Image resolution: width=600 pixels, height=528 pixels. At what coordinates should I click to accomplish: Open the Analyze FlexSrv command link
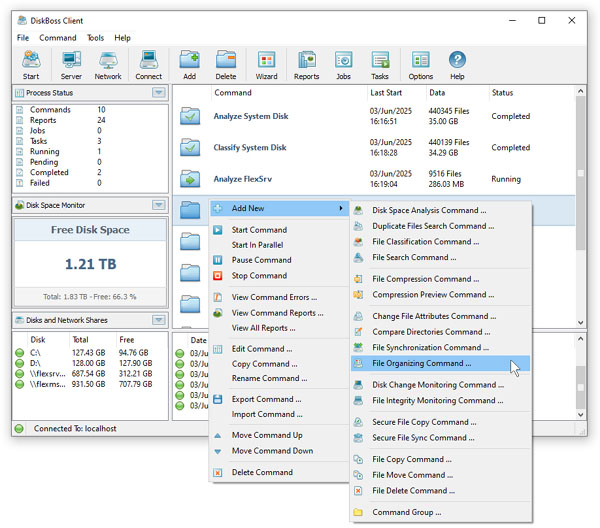click(x=243, y=179)
